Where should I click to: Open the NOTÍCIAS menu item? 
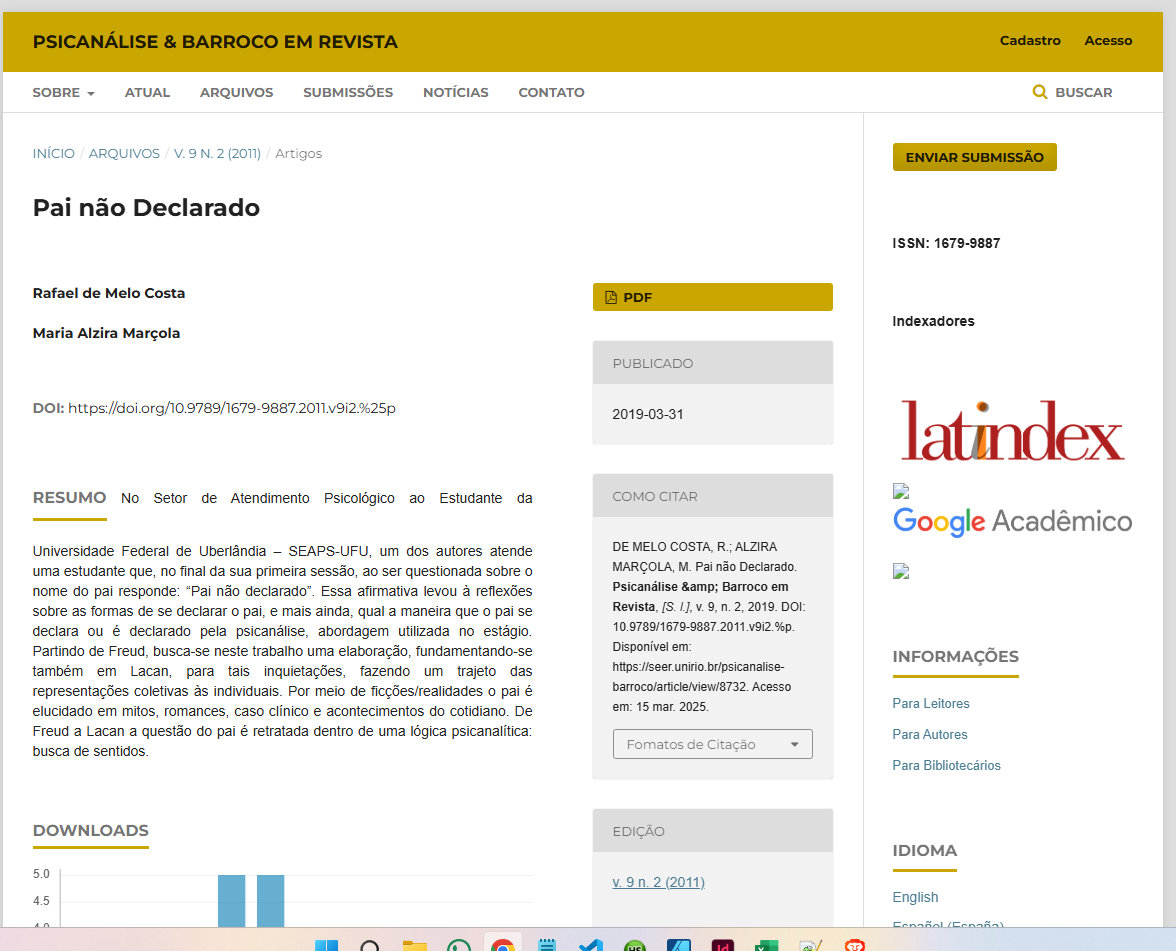point(455,92)
